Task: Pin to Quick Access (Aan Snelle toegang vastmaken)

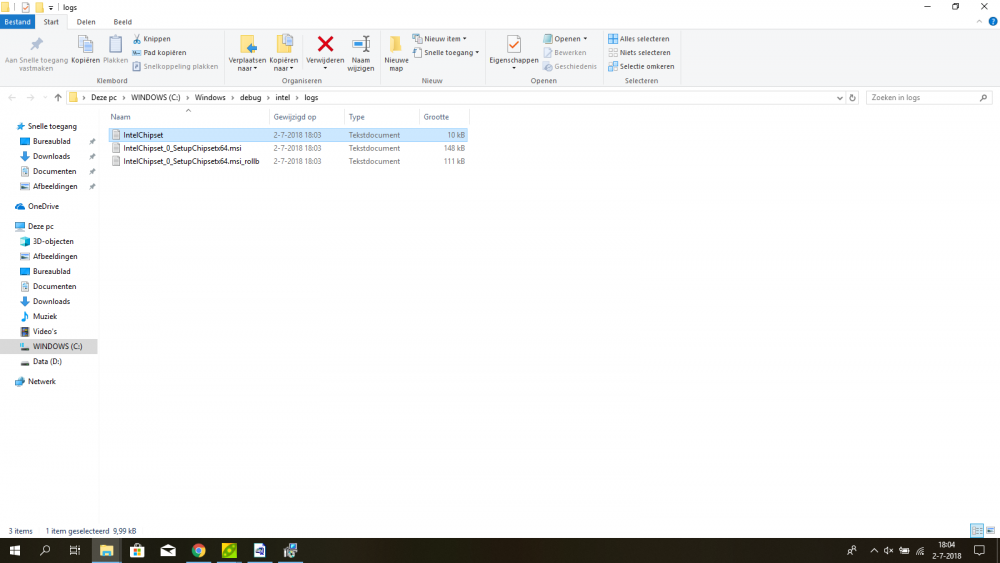Action: [36, 53]
